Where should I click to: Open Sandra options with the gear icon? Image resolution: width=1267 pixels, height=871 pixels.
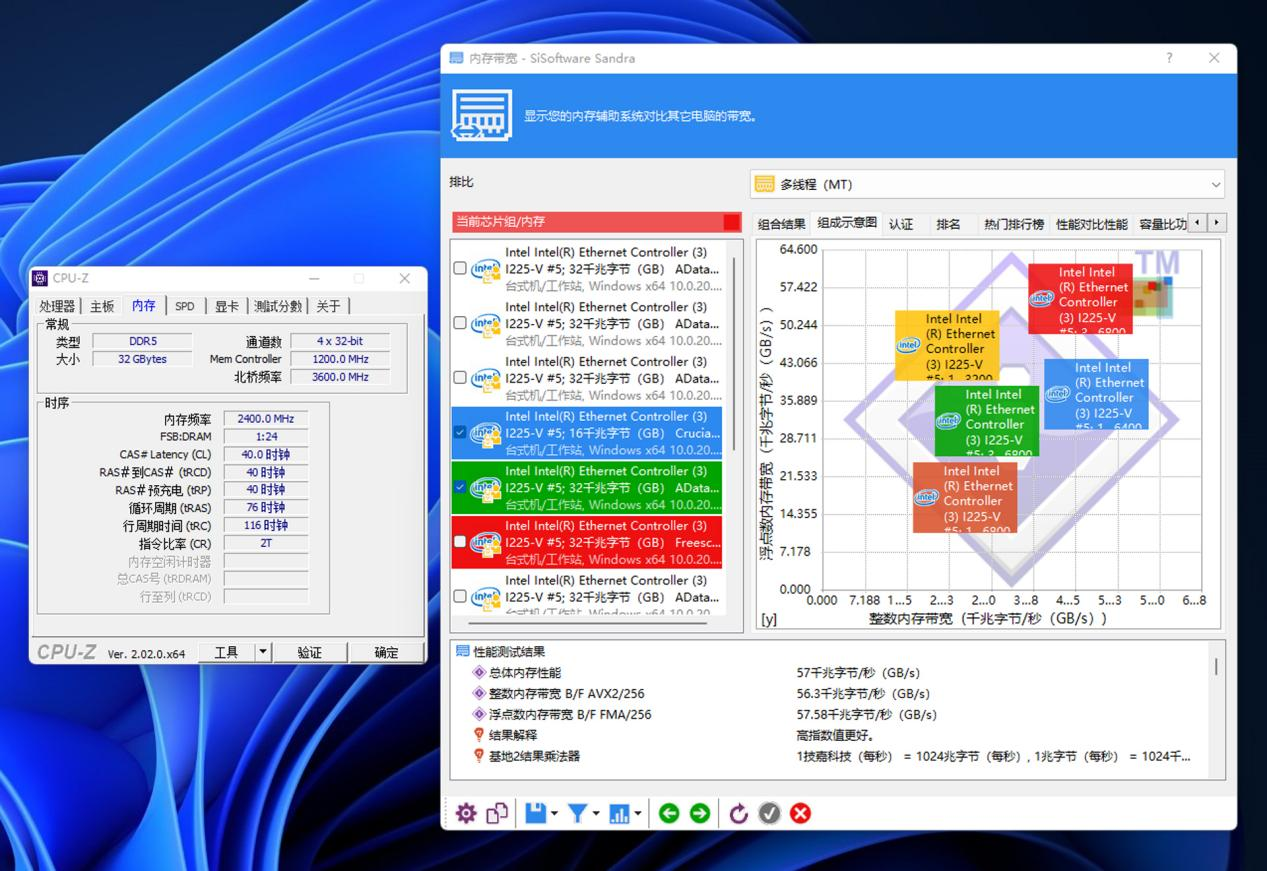pos(466,813)
